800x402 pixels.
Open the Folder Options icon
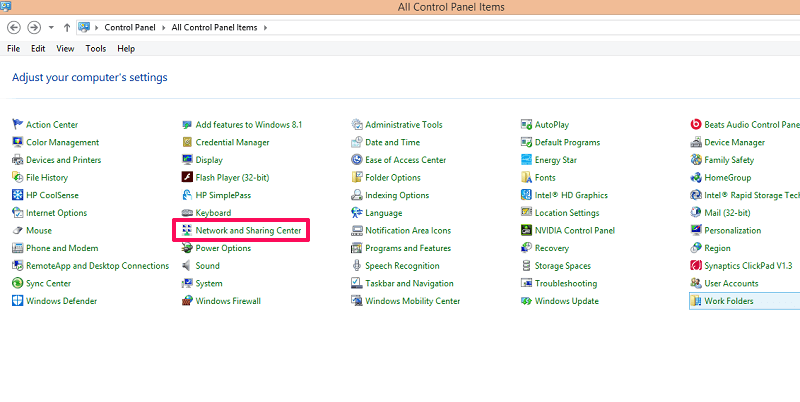[x=357, y=178]
